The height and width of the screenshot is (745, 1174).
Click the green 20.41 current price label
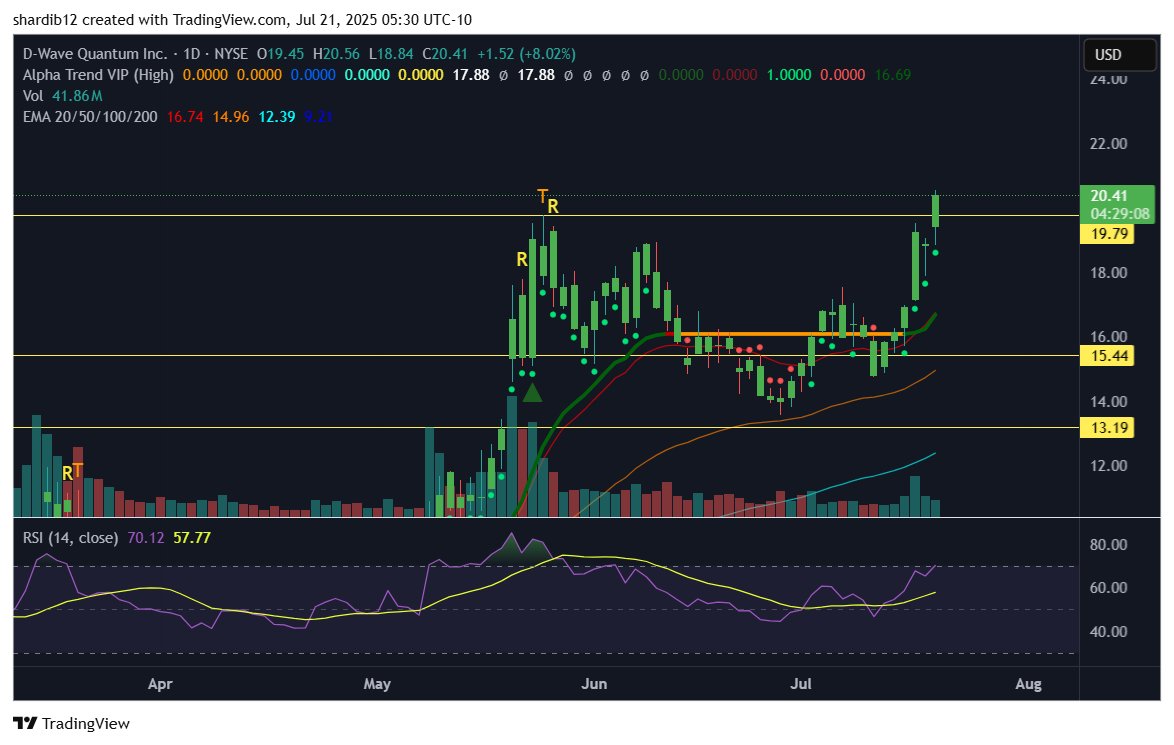[x=1109, y=196]
